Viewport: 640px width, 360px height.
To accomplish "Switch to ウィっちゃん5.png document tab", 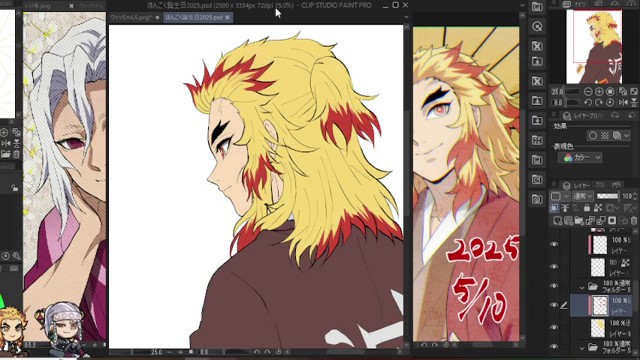I will (131, 18).
